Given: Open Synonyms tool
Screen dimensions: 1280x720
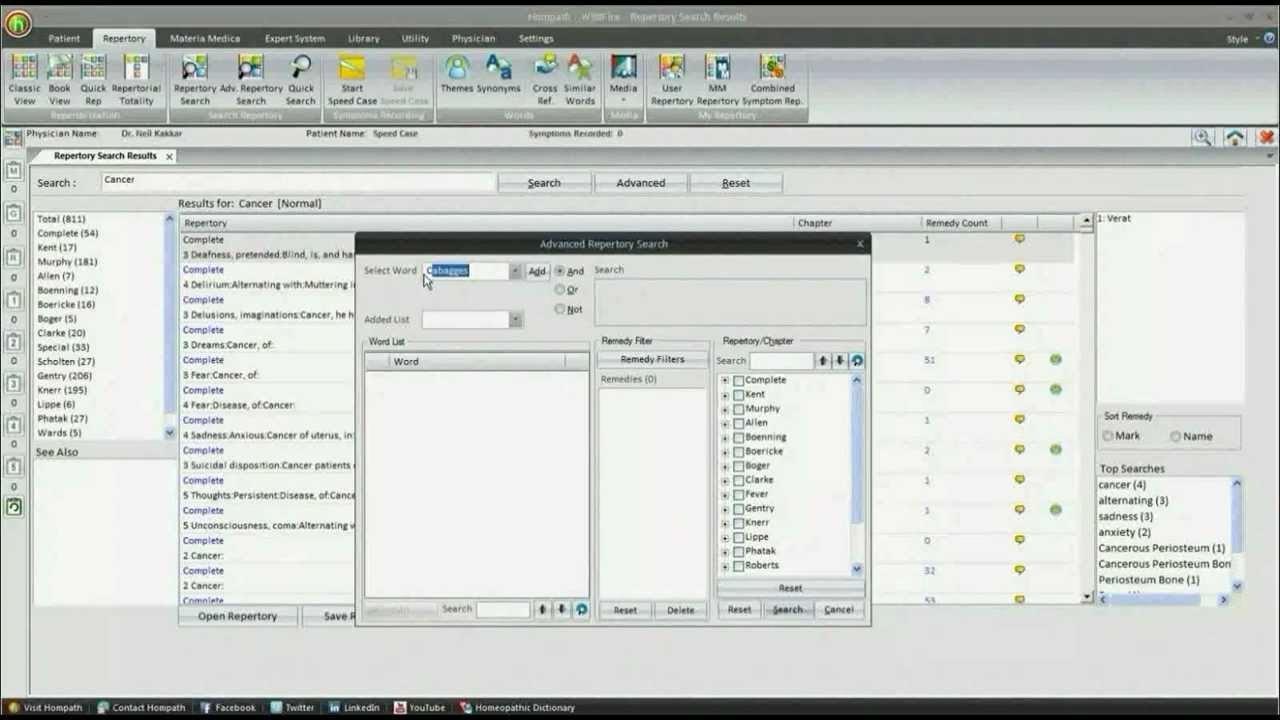Looking at the screenshot, I should tap(498, 75).
